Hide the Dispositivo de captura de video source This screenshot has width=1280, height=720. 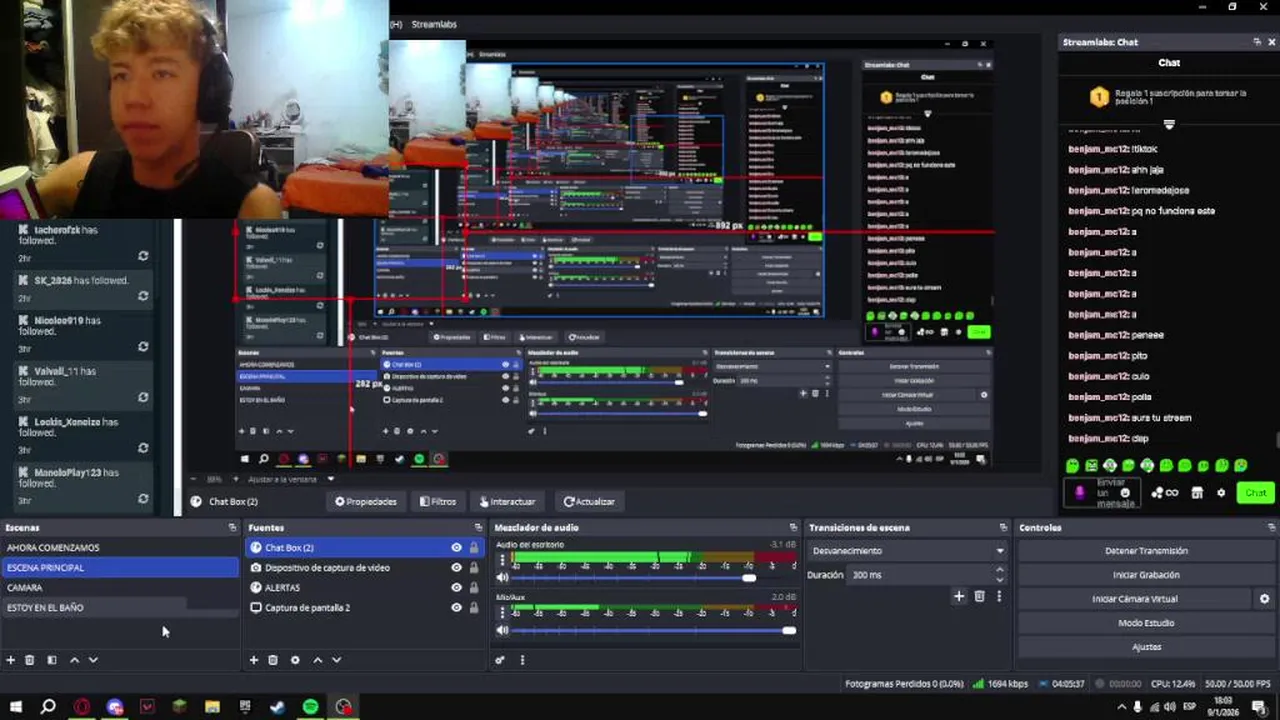pyautogui.click(x=456, y=568)
